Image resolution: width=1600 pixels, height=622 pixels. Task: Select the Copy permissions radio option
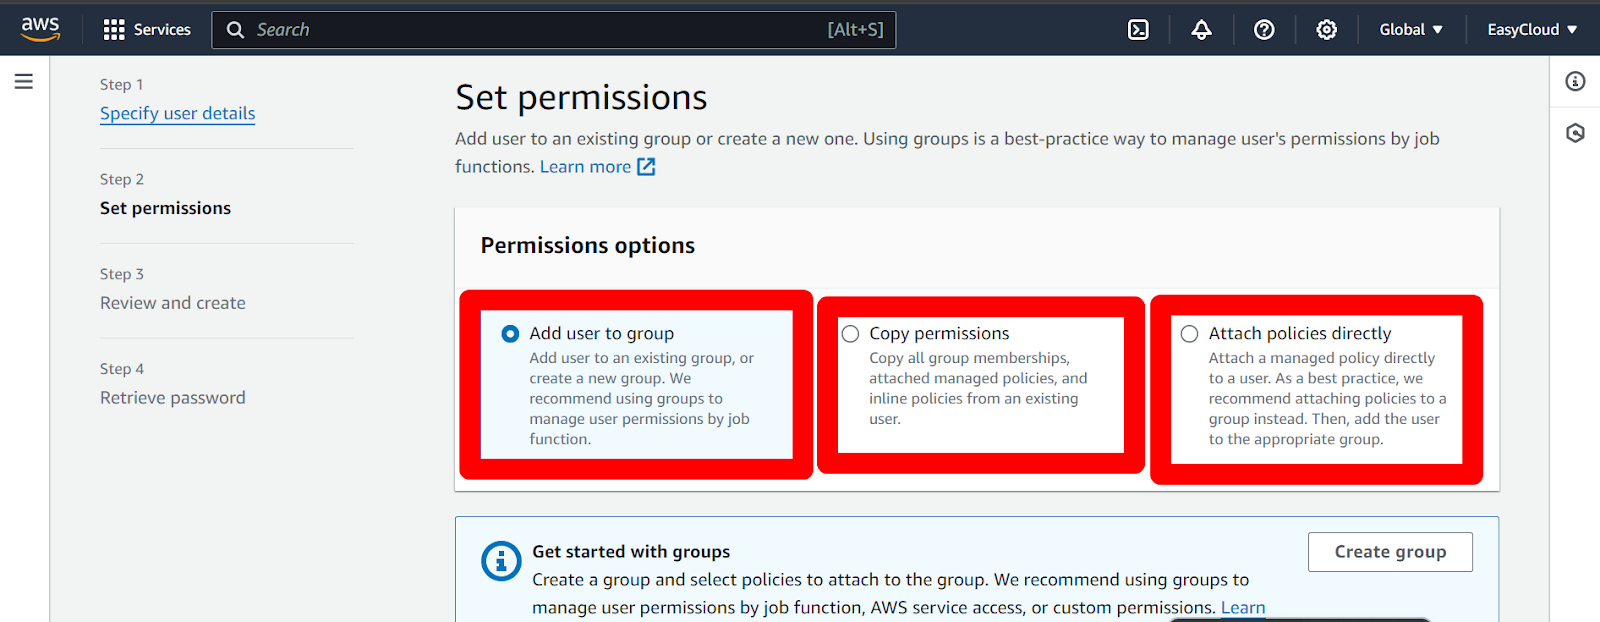click(x=850, y=334)
